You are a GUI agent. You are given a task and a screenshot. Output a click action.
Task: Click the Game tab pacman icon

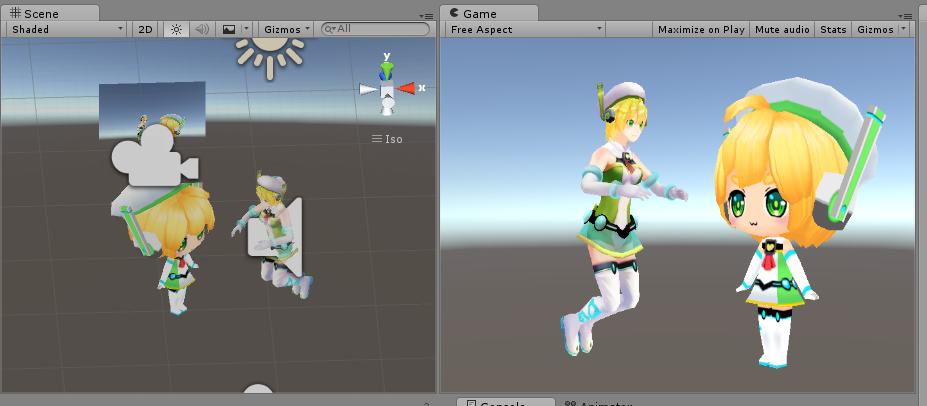click(454, 12)
